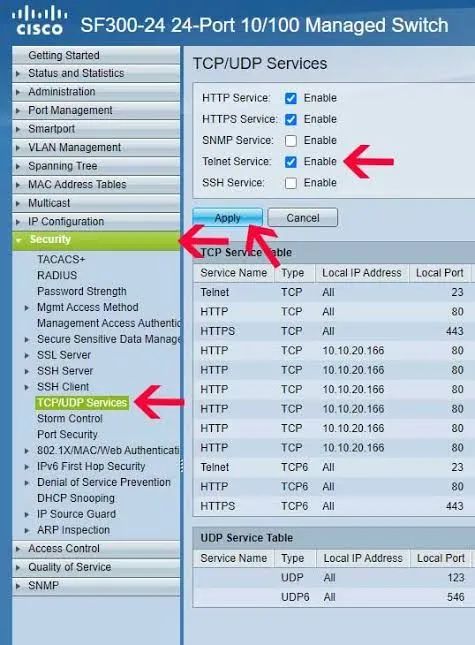Expand the IP Source Guard arrow
The width and height of the screenshot is (475, 645).
click(27, 515)
